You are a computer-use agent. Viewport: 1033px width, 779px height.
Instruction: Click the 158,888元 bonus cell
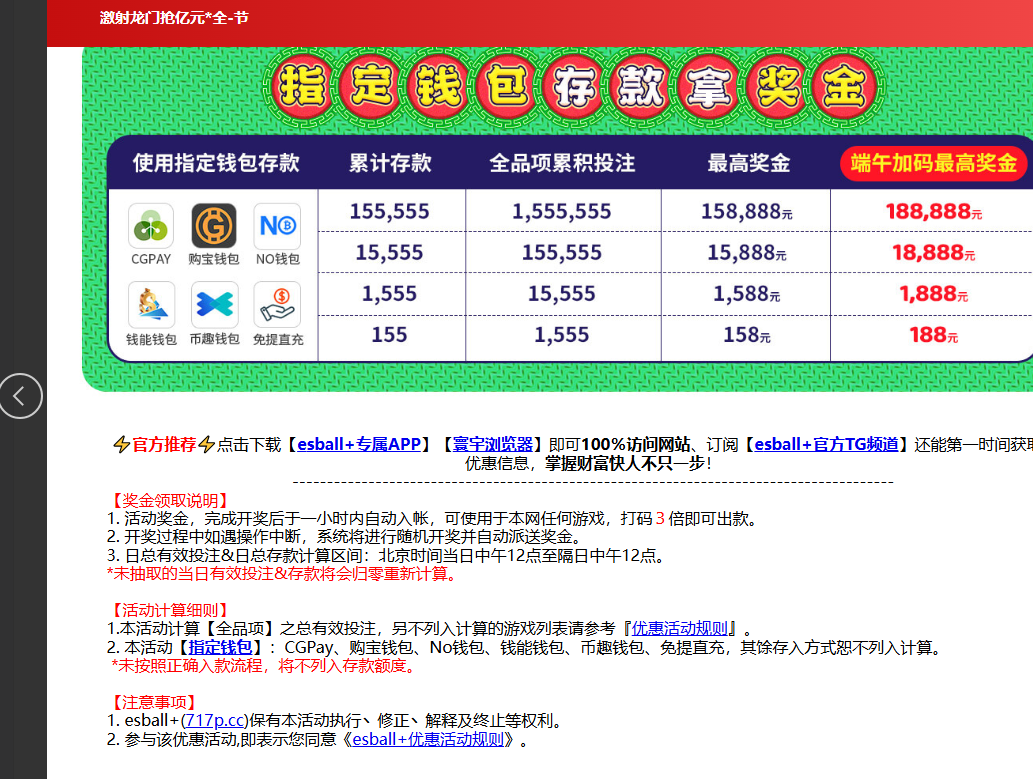[746, 211]
